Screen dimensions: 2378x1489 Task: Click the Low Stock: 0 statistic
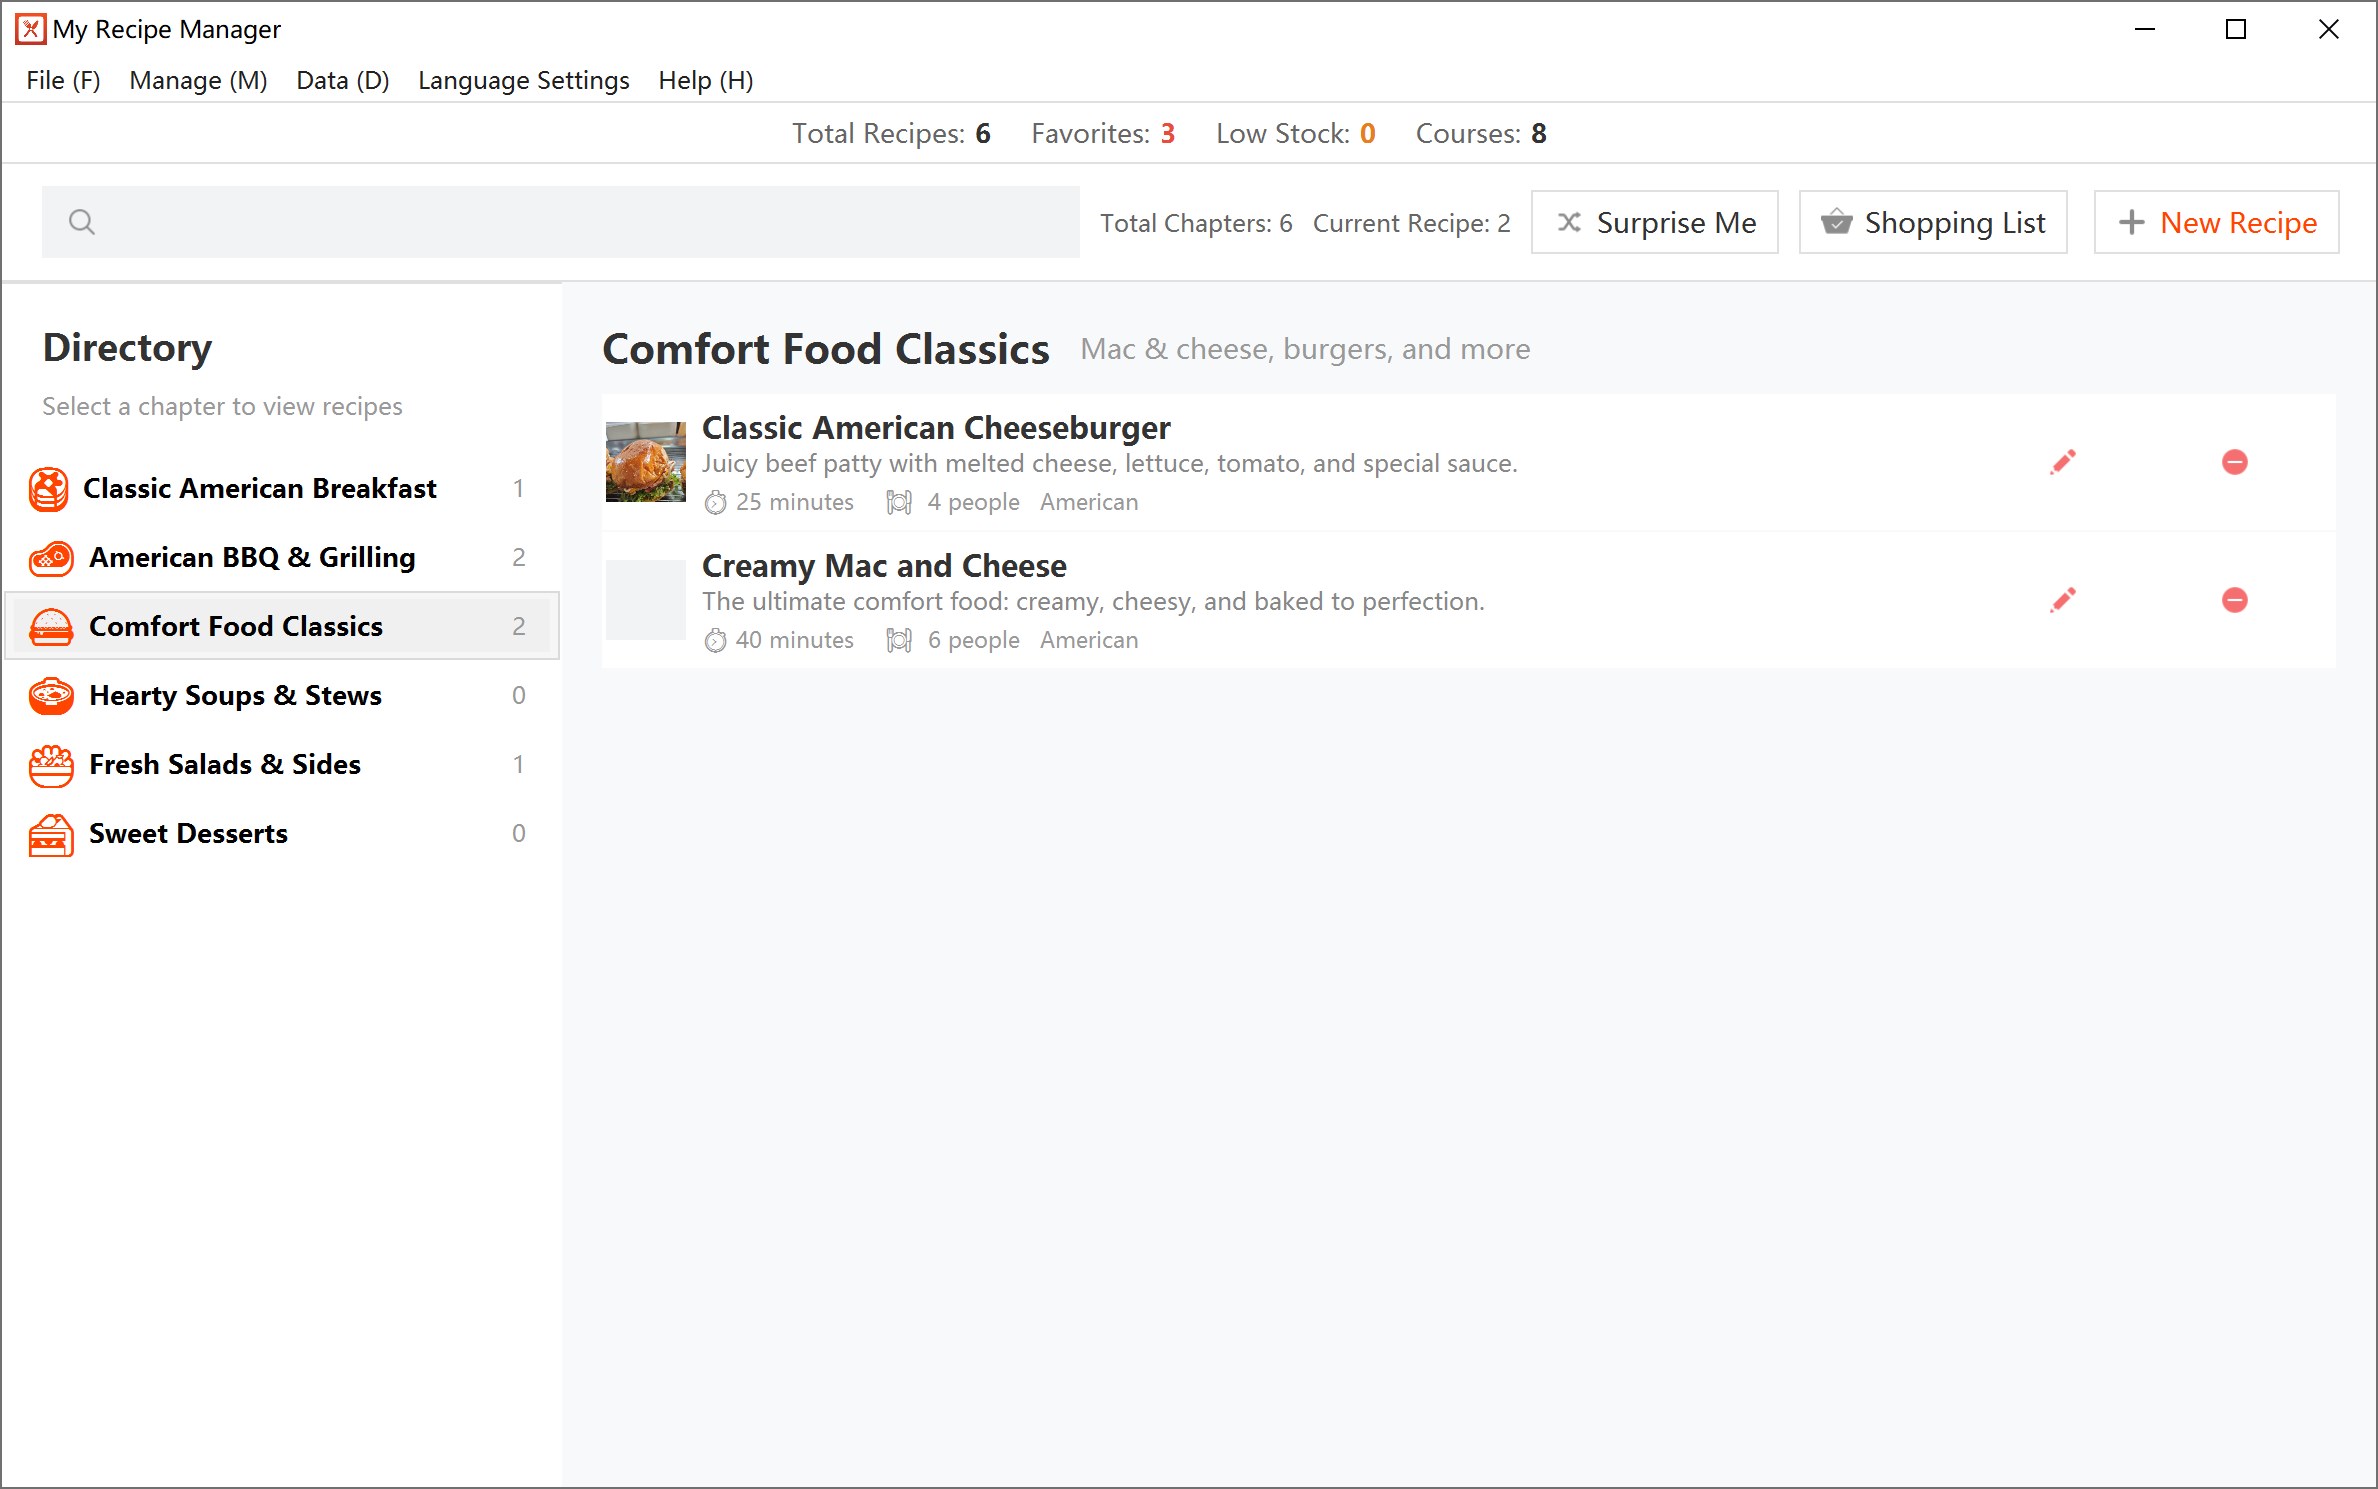pos(1296,133)
